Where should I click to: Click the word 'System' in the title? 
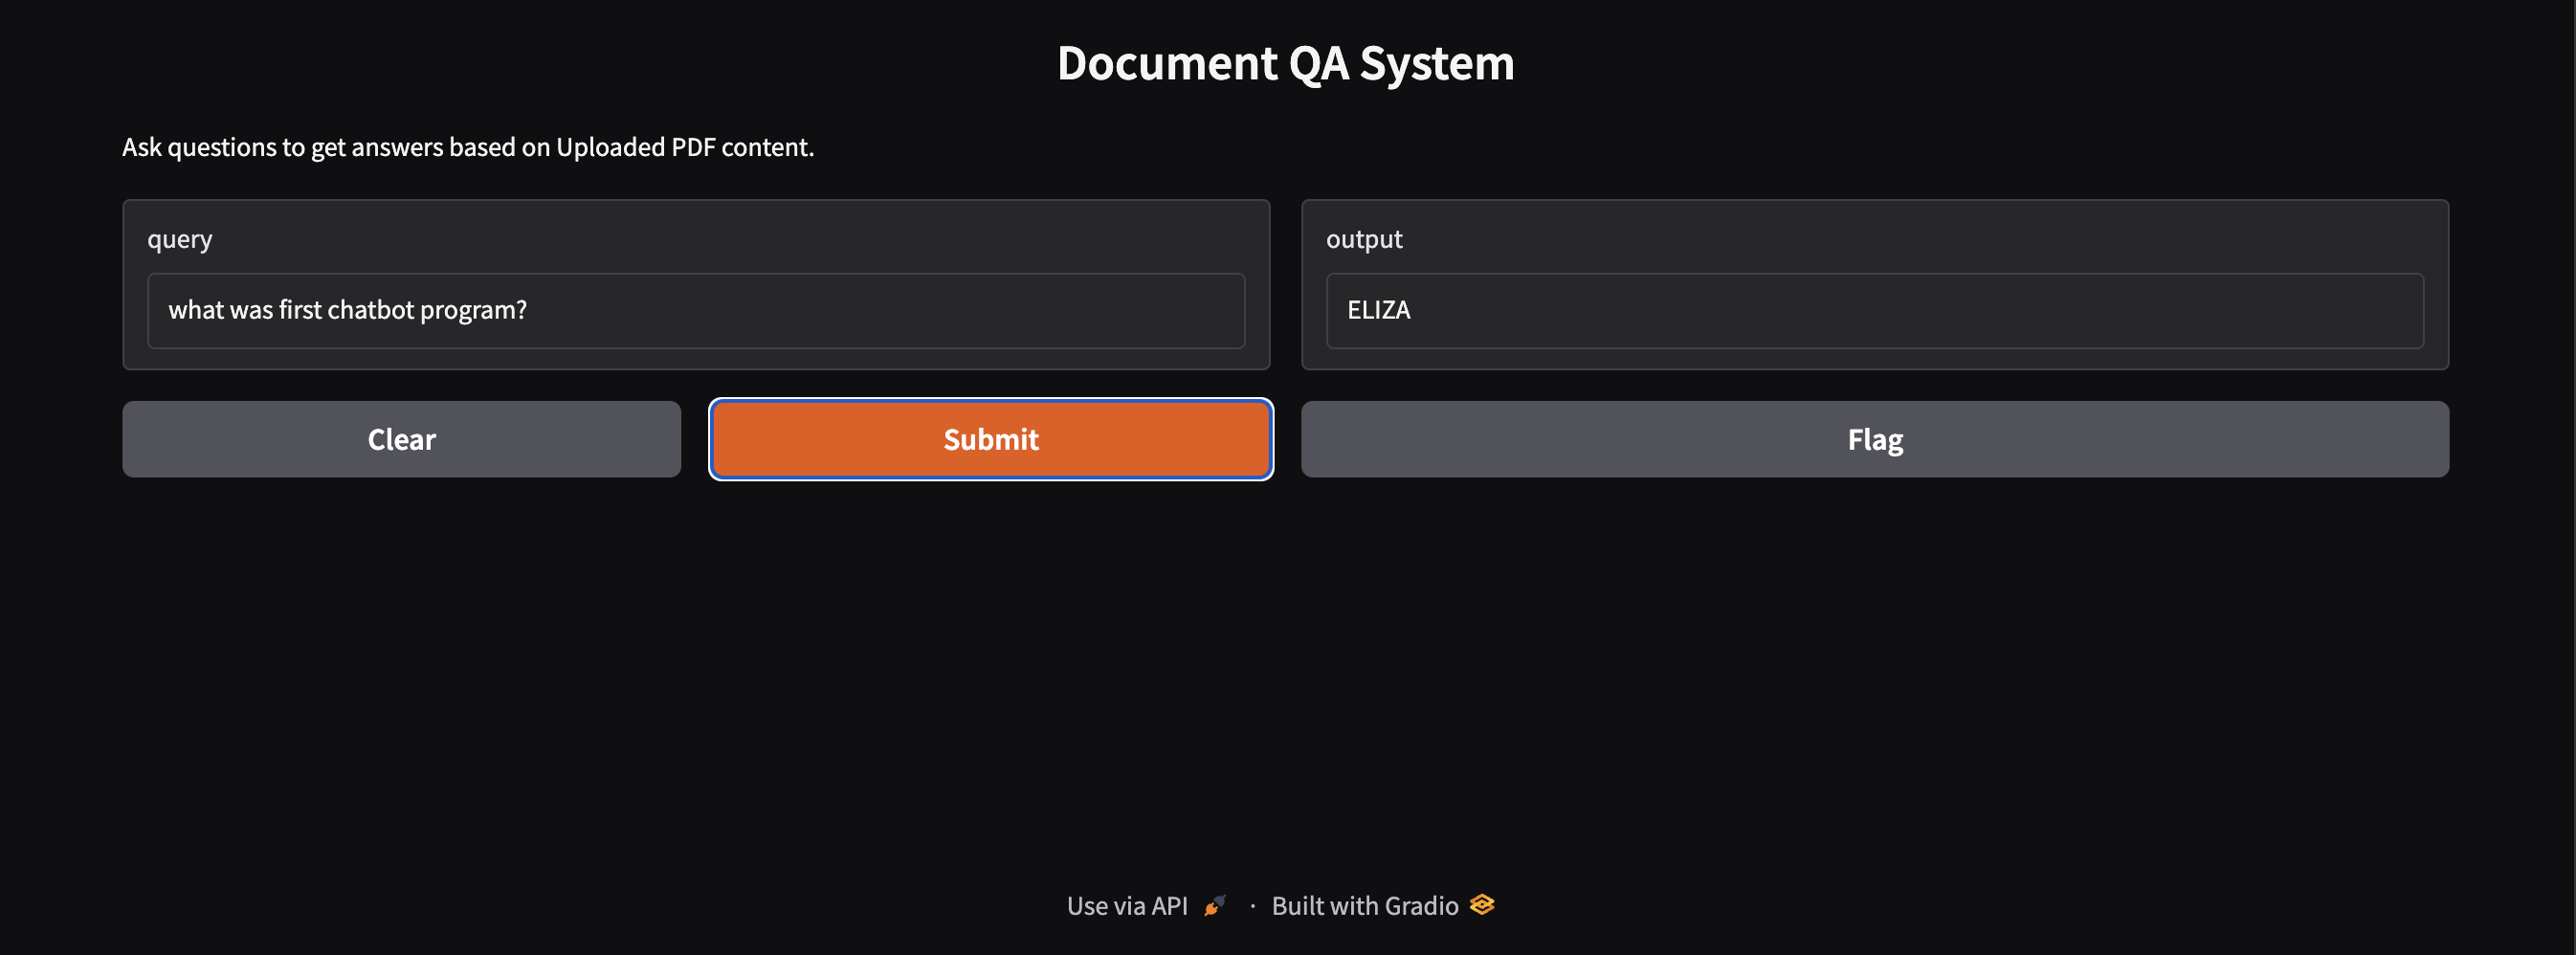pos(1436,63)
